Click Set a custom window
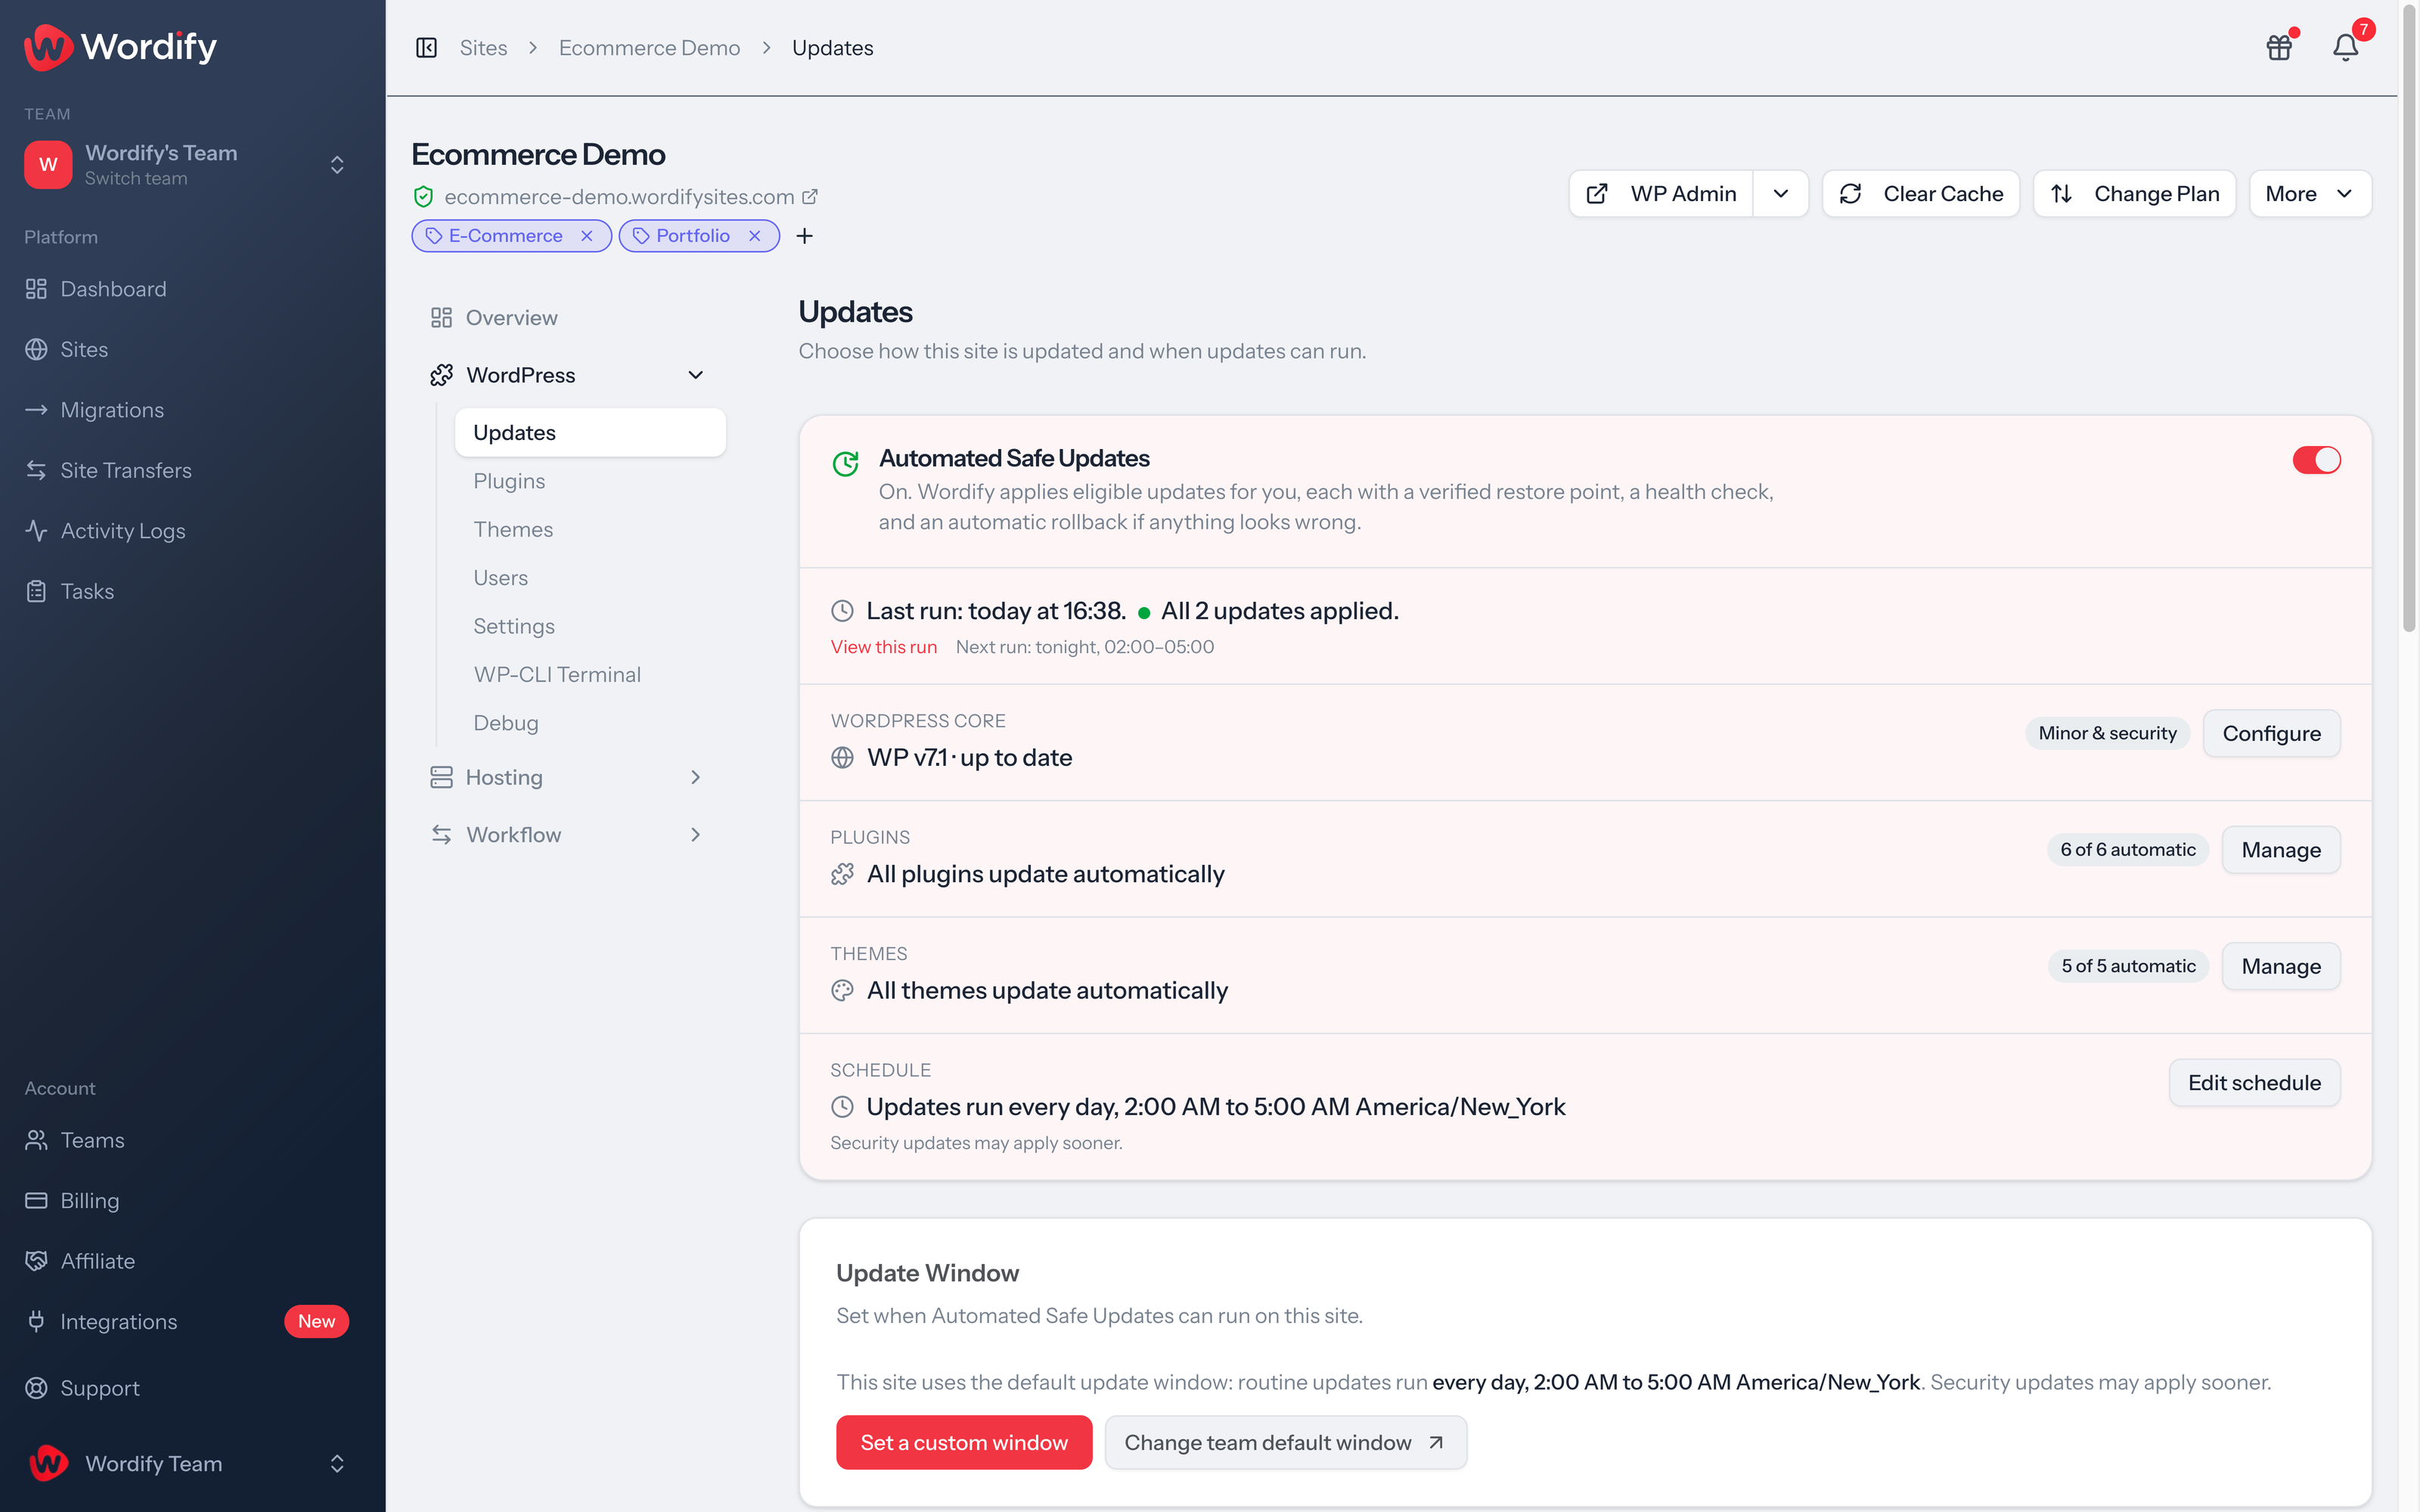Image resolution: width=2420 pixels, height=1512 pixels. pyautogui.click(x=964, y=1442)
